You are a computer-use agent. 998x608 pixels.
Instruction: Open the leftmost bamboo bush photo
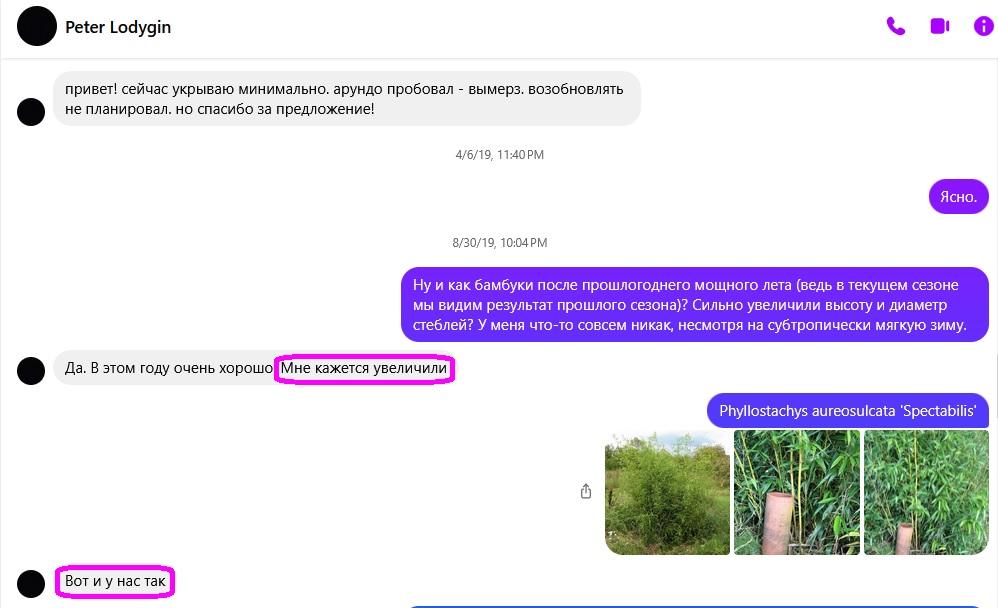pyautogui.click(x=667, y=492)
